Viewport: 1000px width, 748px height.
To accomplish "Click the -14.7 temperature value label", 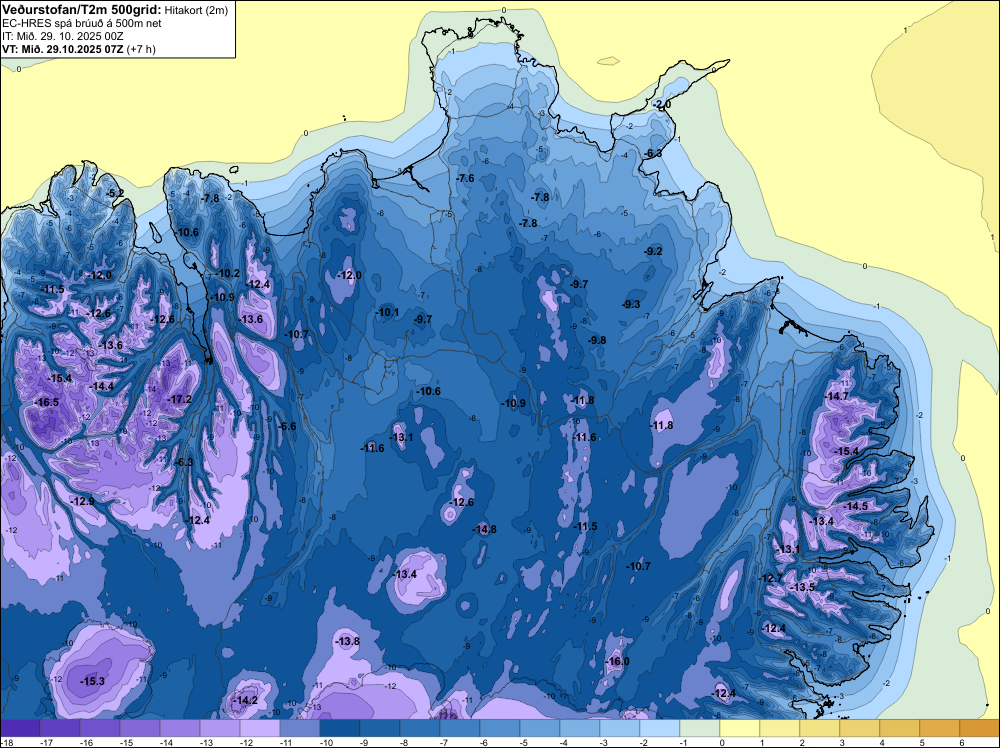I will click(x=837, y=396).
